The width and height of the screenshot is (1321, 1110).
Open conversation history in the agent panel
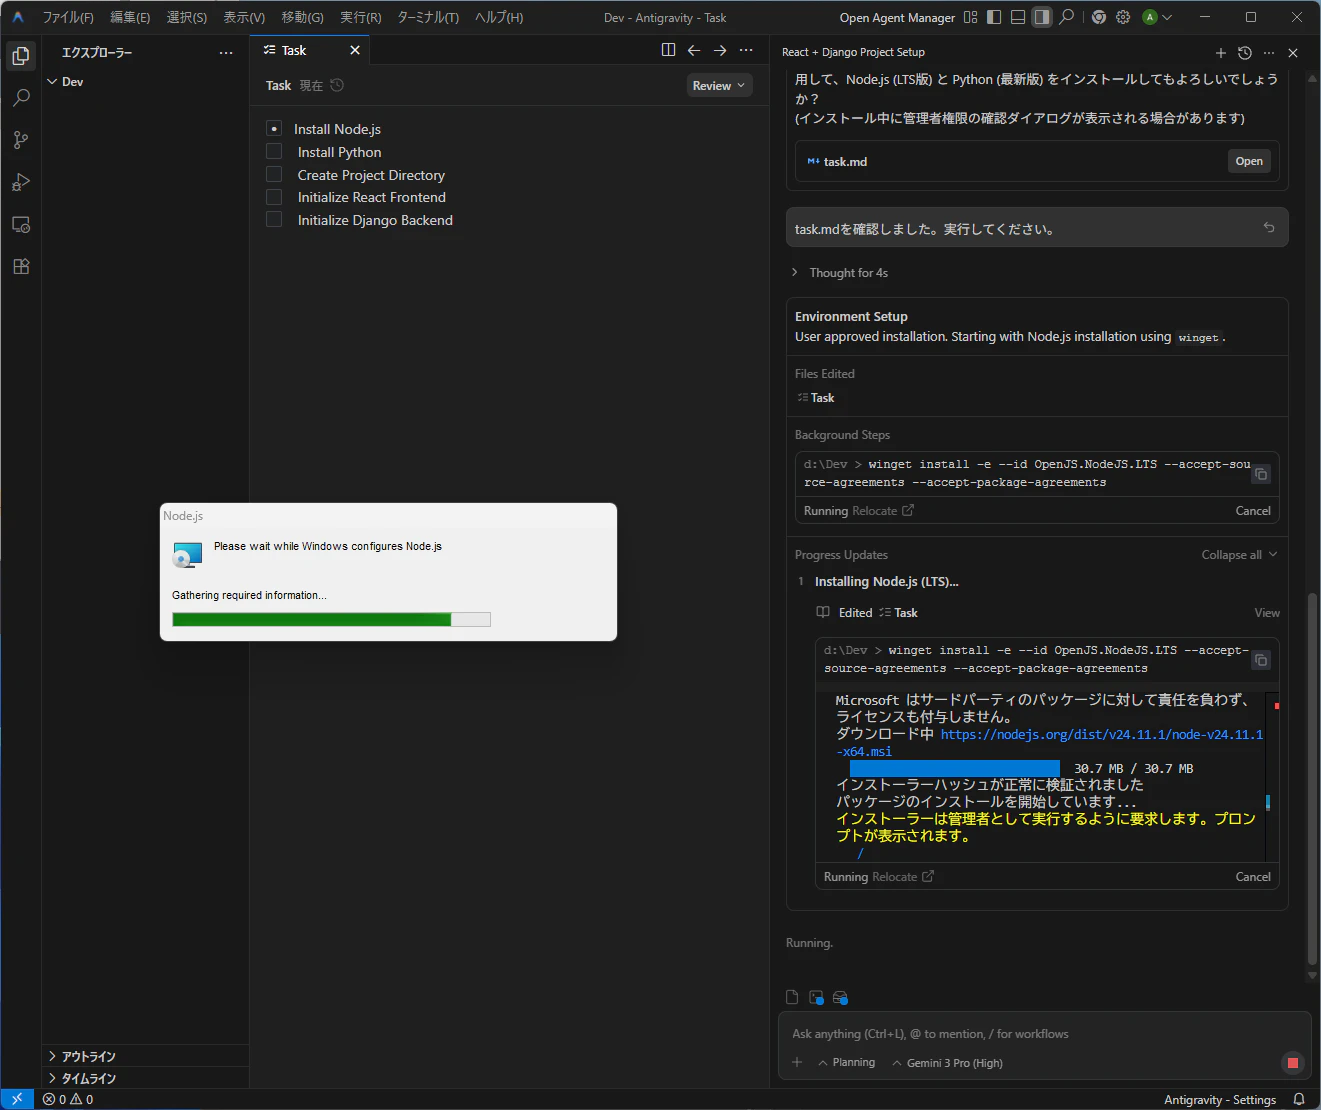(1245, 53)
